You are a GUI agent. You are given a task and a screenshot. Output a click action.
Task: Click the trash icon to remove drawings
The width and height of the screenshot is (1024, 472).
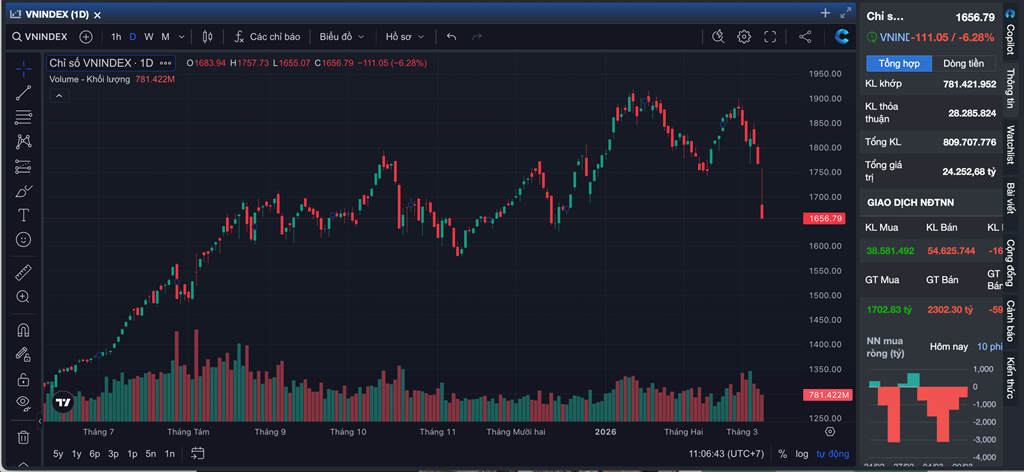23,437
